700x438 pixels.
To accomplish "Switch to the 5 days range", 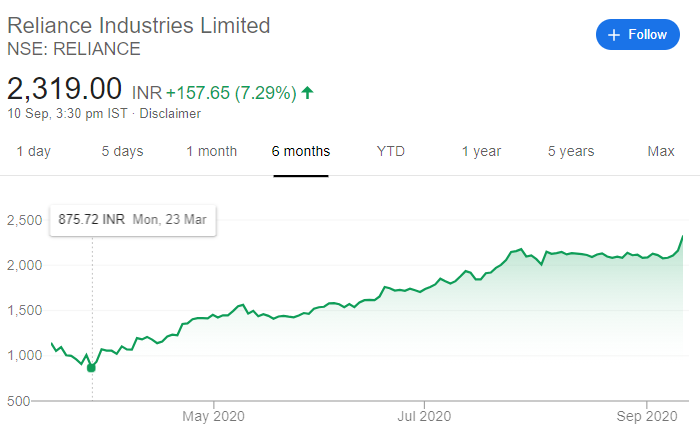I will coord(122,151).
